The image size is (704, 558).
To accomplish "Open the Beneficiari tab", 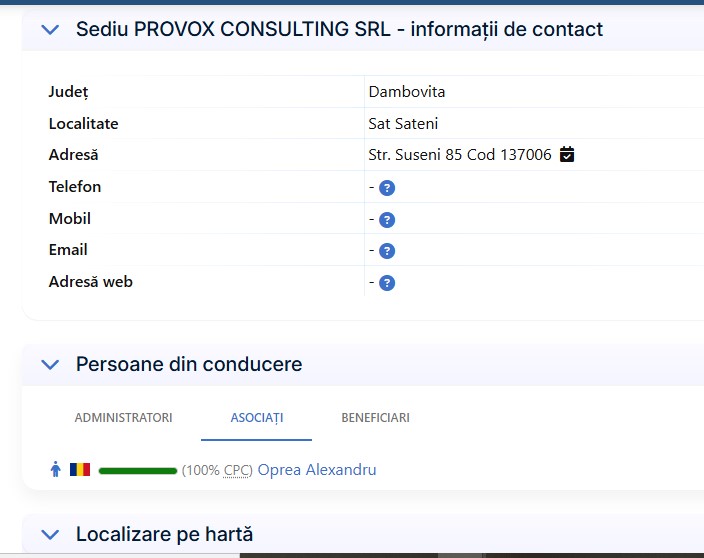I will pyautogui.click(x=375, y=418).
